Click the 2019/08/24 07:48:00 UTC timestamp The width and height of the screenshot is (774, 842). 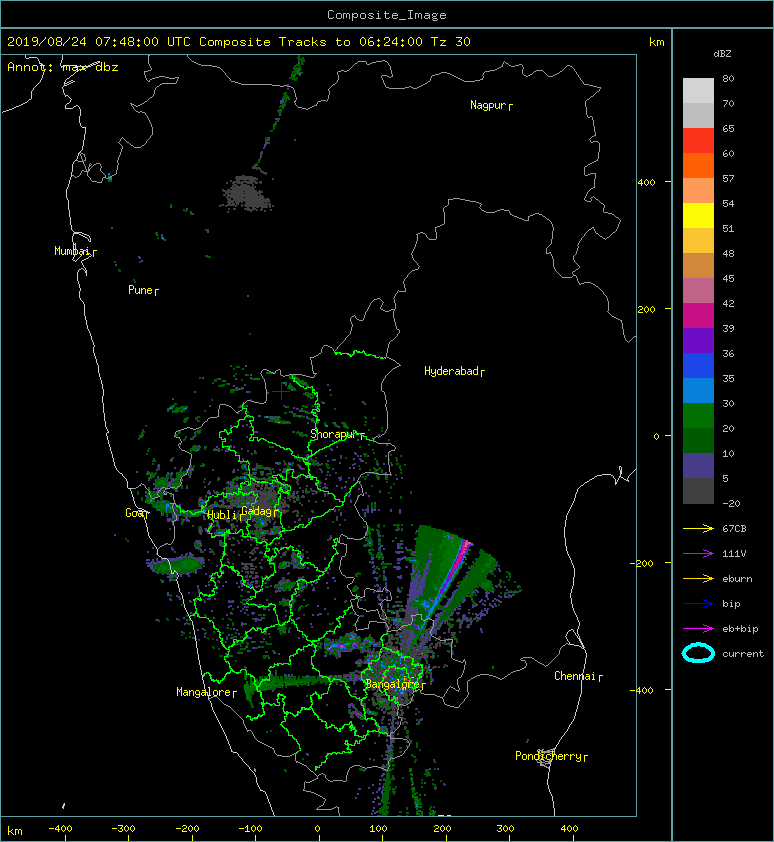99,42
